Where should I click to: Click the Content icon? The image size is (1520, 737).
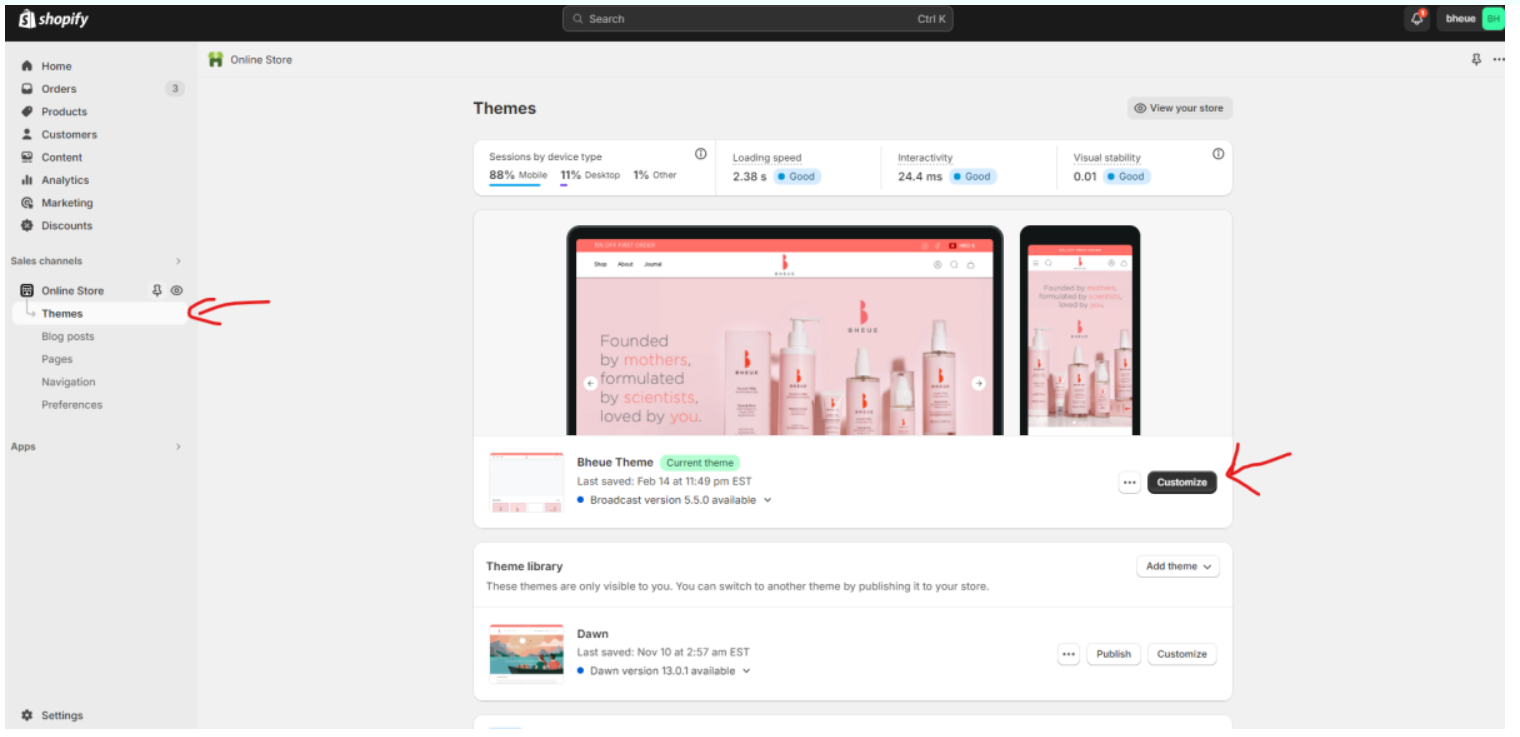coord(27,158)
